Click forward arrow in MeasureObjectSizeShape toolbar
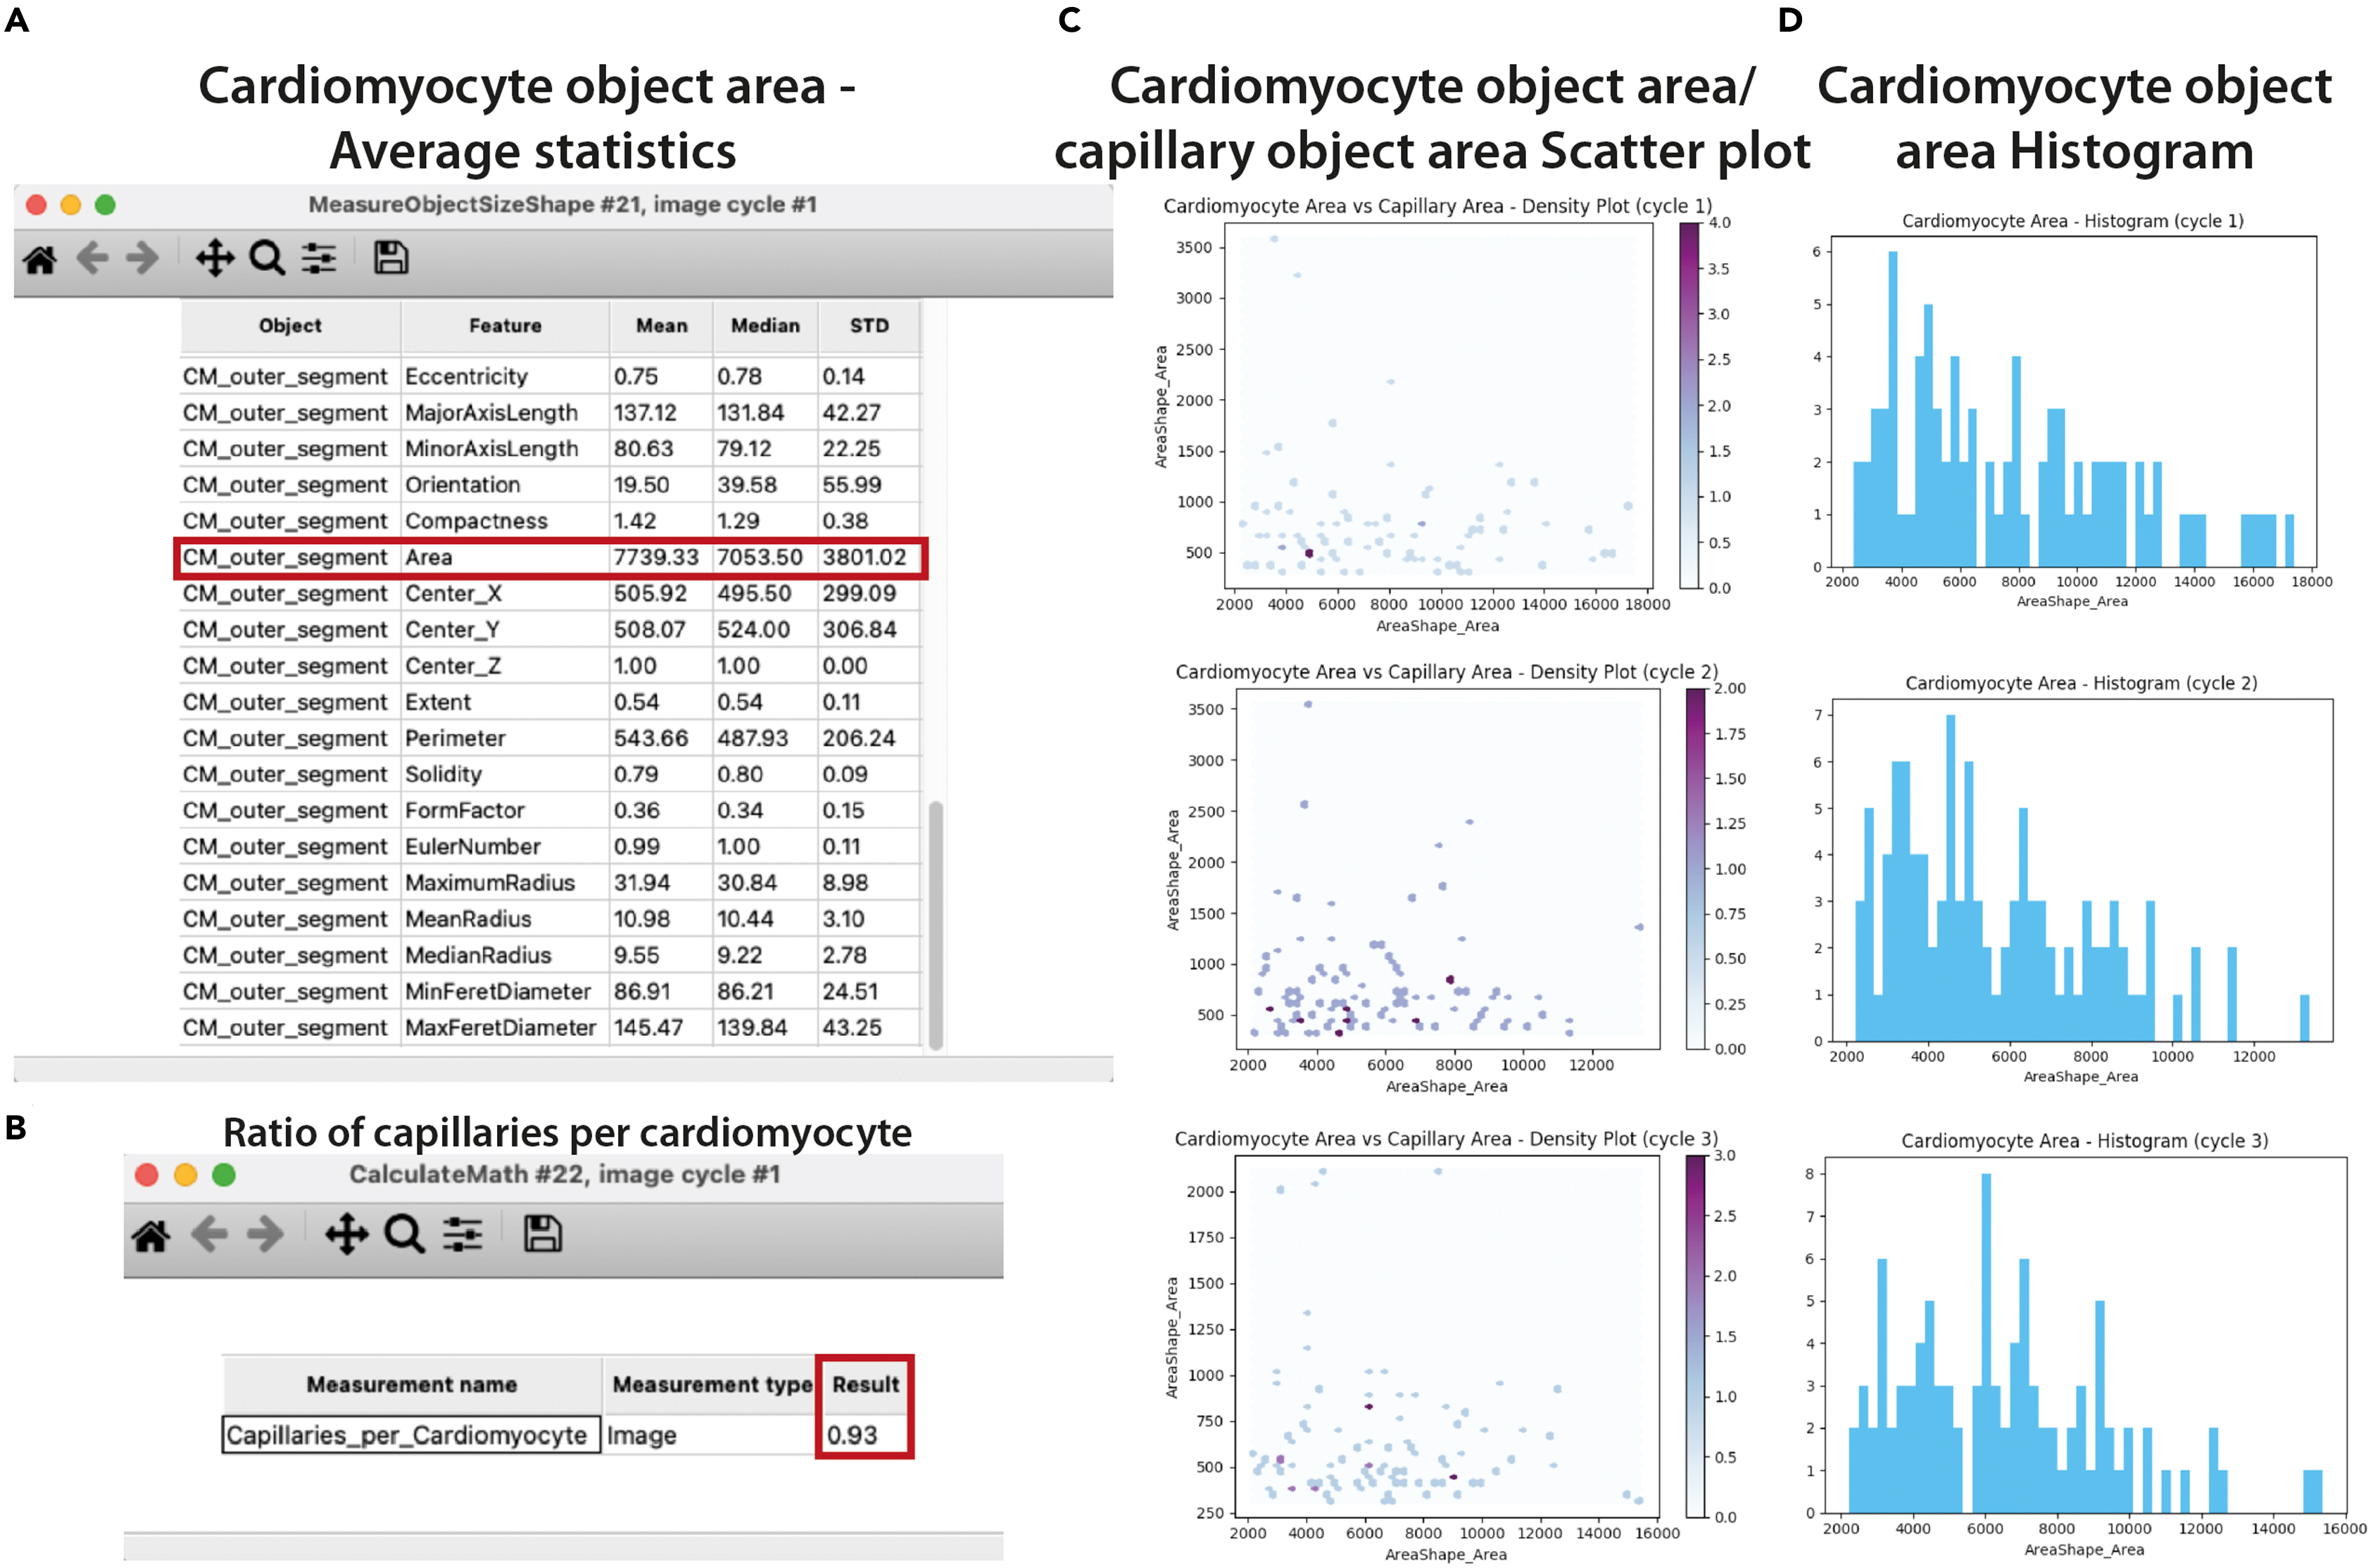 pyautogui.click(x=142, y=258)
